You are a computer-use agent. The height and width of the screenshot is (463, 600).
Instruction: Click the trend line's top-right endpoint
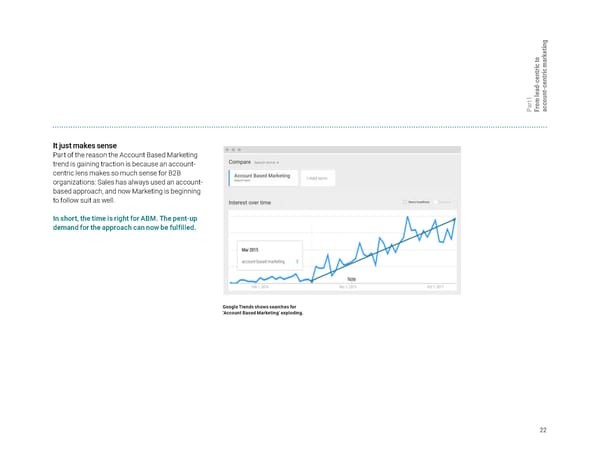click(x=455, y=218)
